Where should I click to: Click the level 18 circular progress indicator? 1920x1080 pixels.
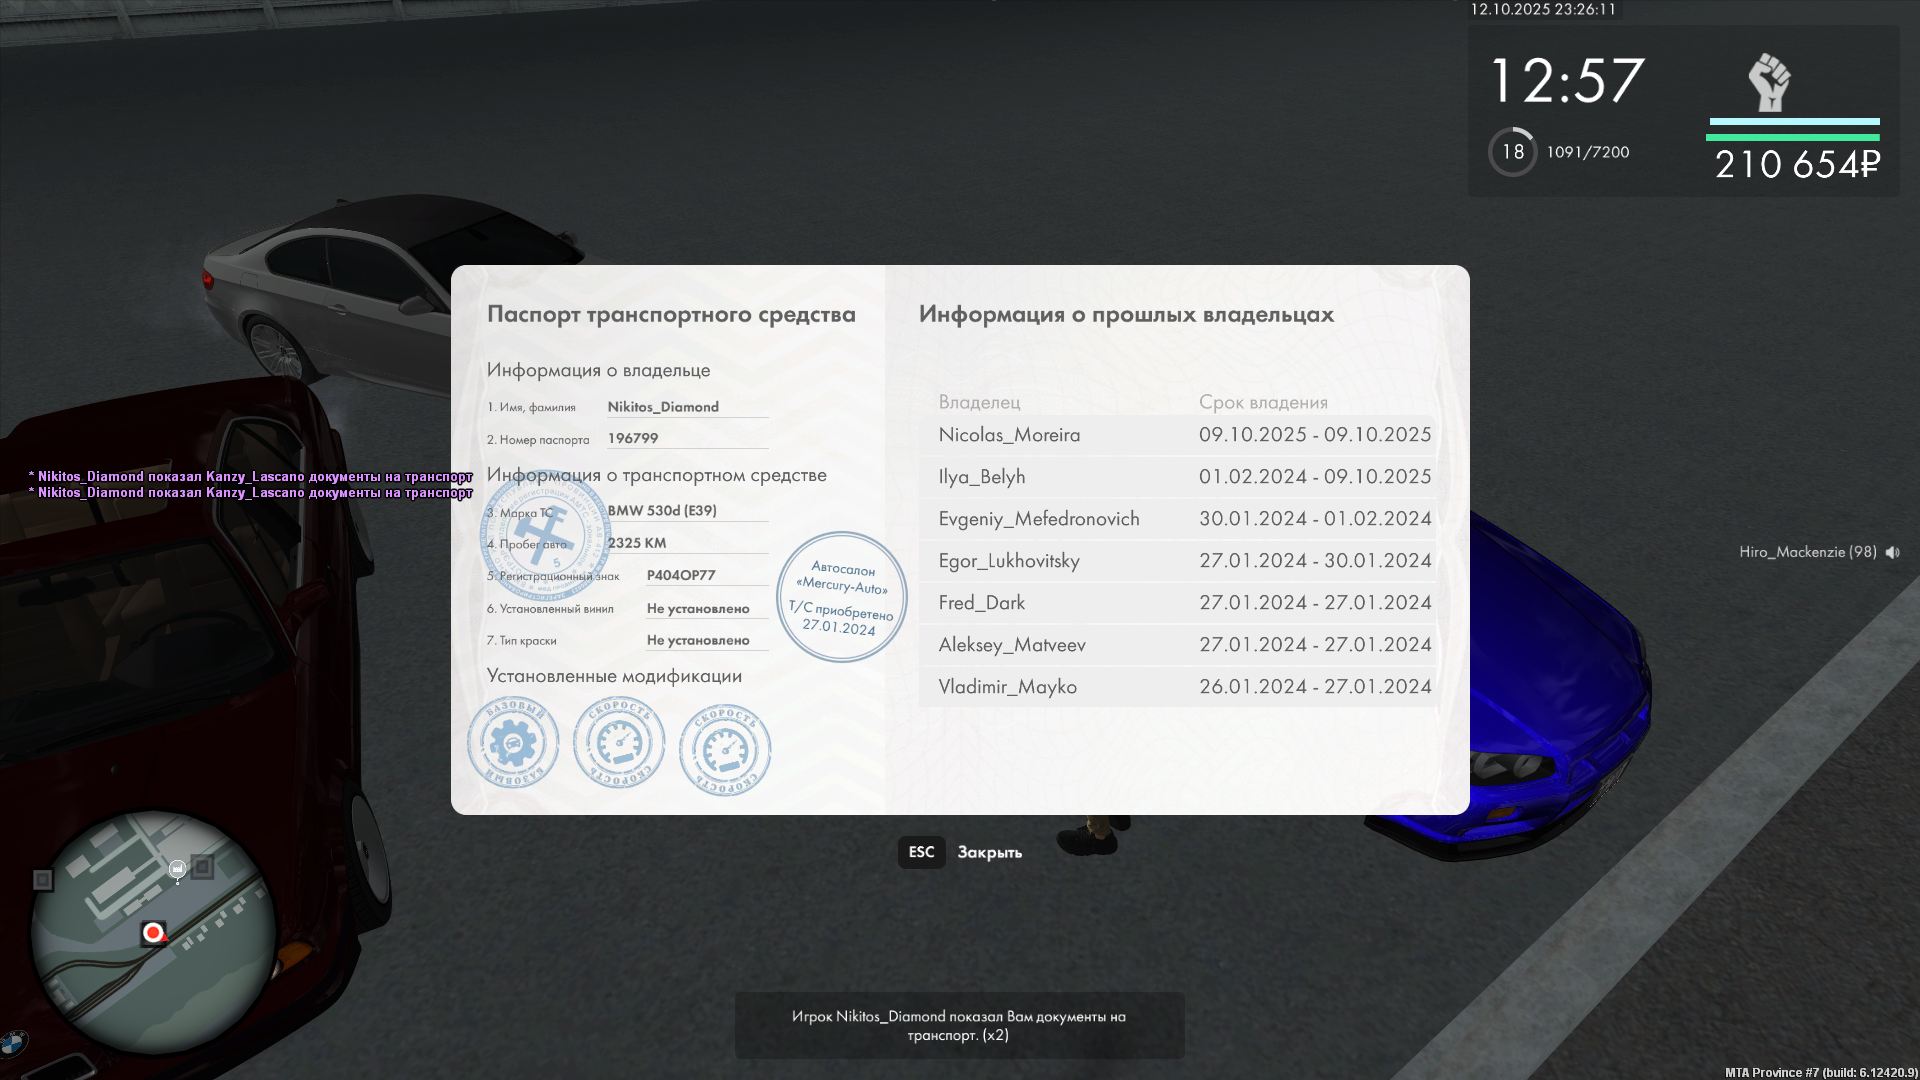pos(1512,152)
